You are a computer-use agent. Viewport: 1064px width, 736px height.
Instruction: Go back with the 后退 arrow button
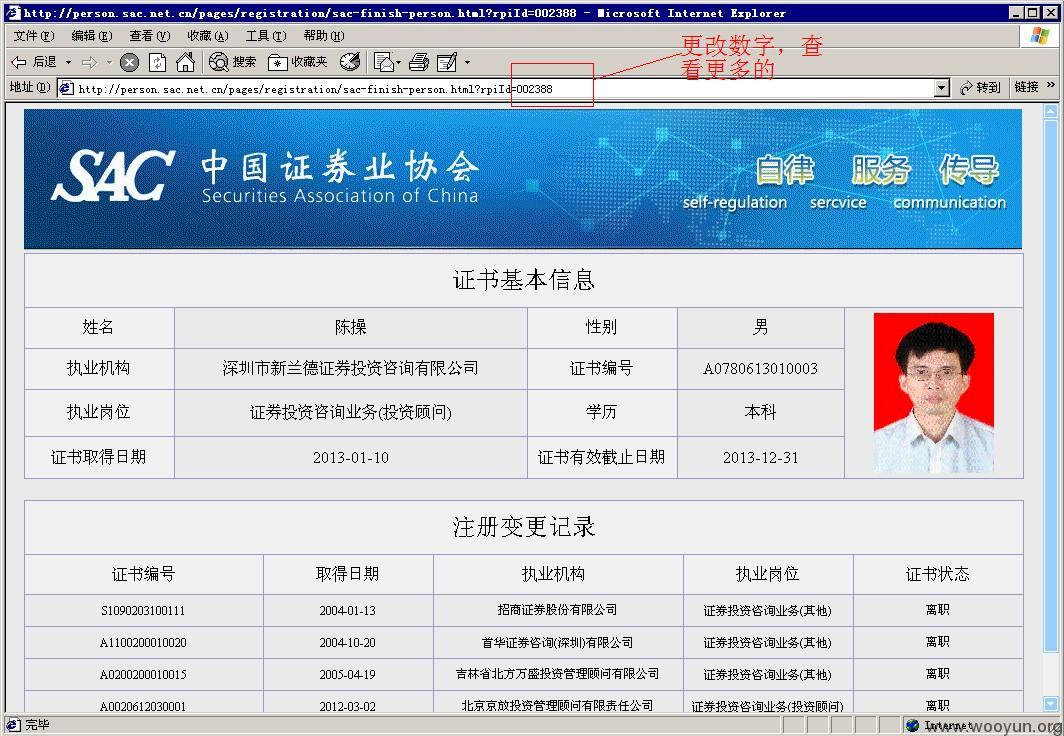34,62
